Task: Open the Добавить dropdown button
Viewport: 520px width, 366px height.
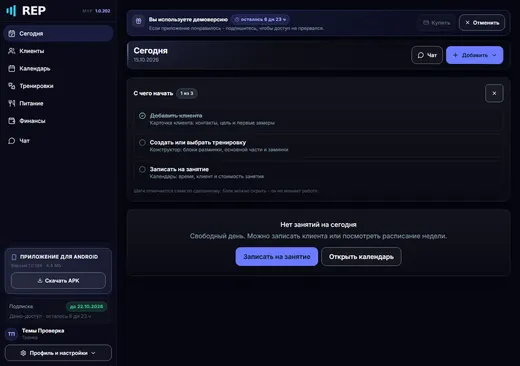Action: pyautogui.click(x=474, y=55)
